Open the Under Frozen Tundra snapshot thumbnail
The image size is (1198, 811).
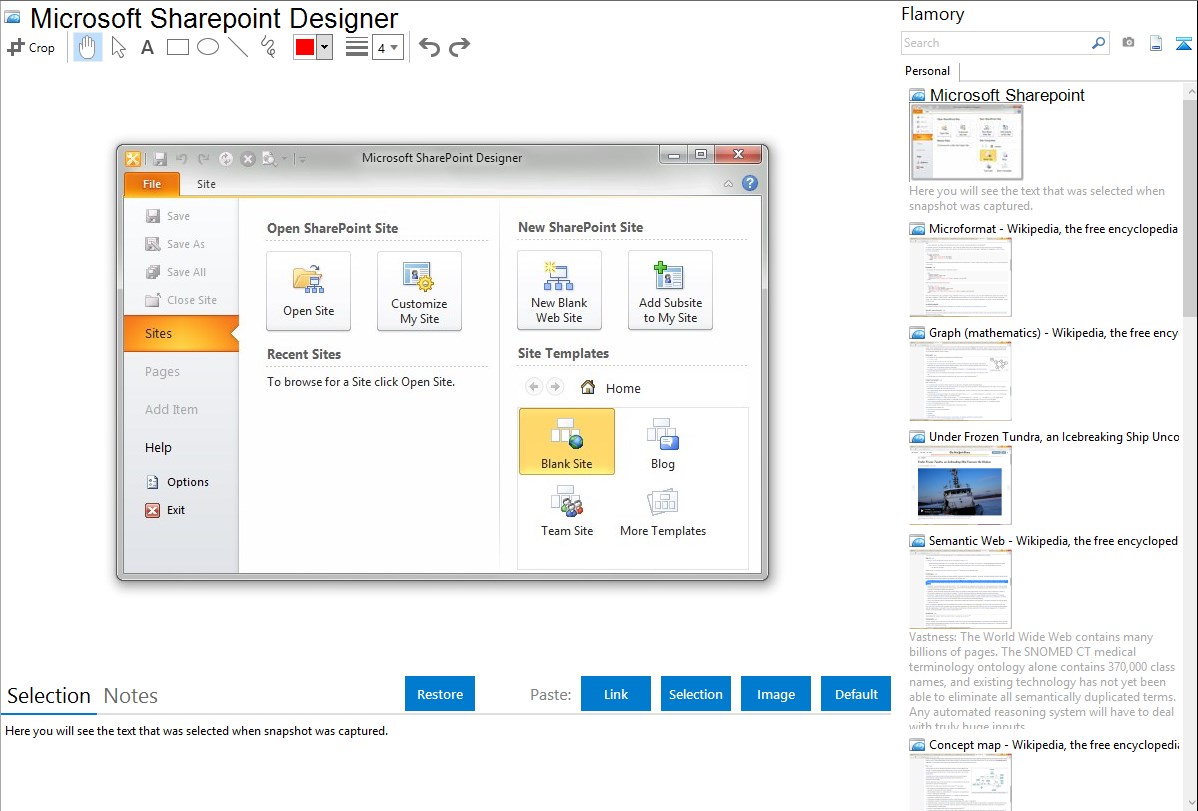(x=960, y=485)
